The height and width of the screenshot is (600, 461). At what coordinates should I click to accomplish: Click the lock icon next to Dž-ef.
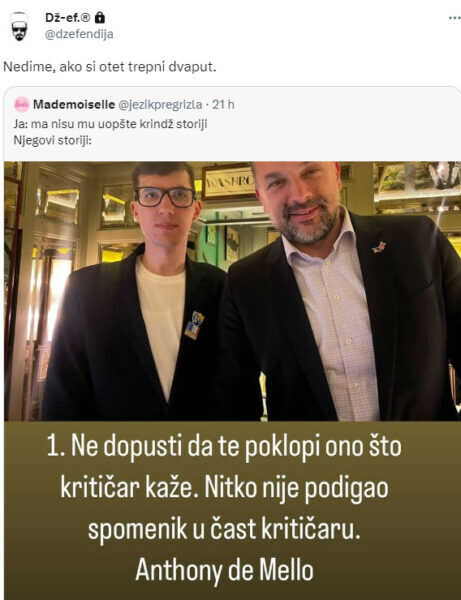point(99,18)
